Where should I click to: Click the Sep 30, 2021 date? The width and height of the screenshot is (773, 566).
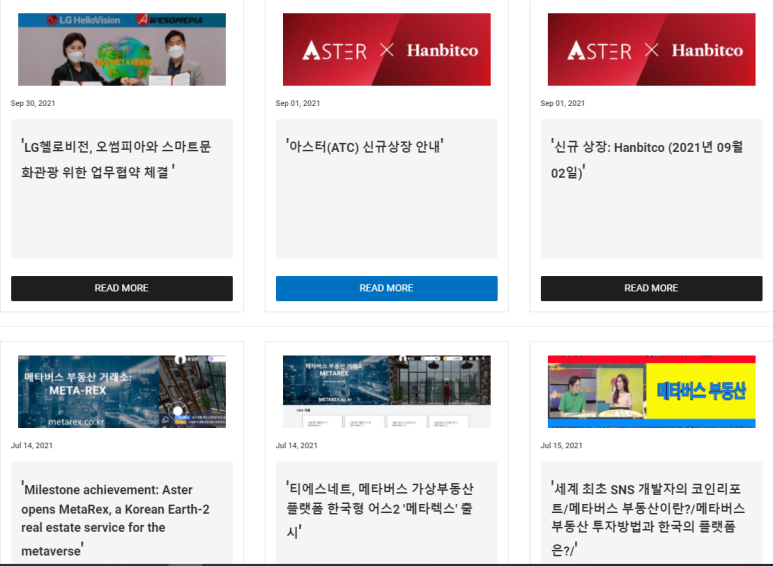coord(33,103)
